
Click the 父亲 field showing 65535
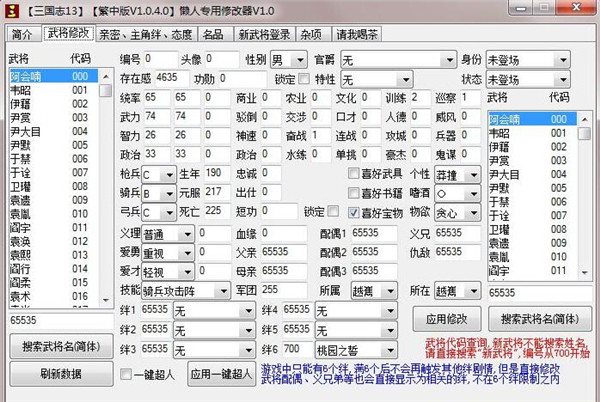click(x=284, y=252)
